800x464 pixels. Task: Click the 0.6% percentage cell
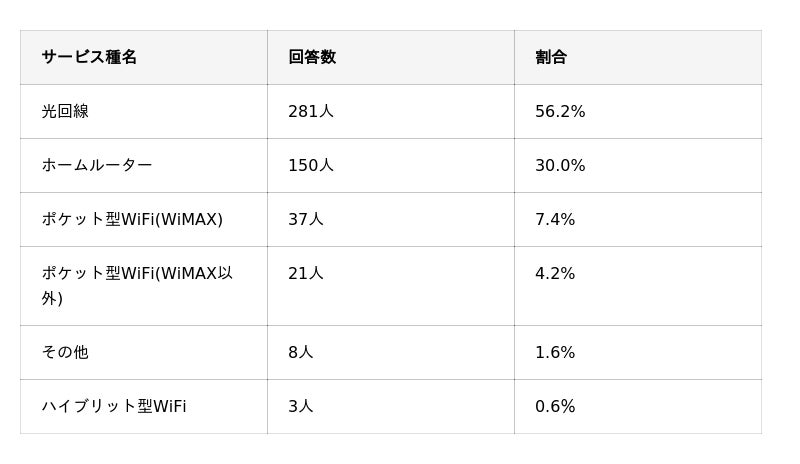(x=555, y=407)
